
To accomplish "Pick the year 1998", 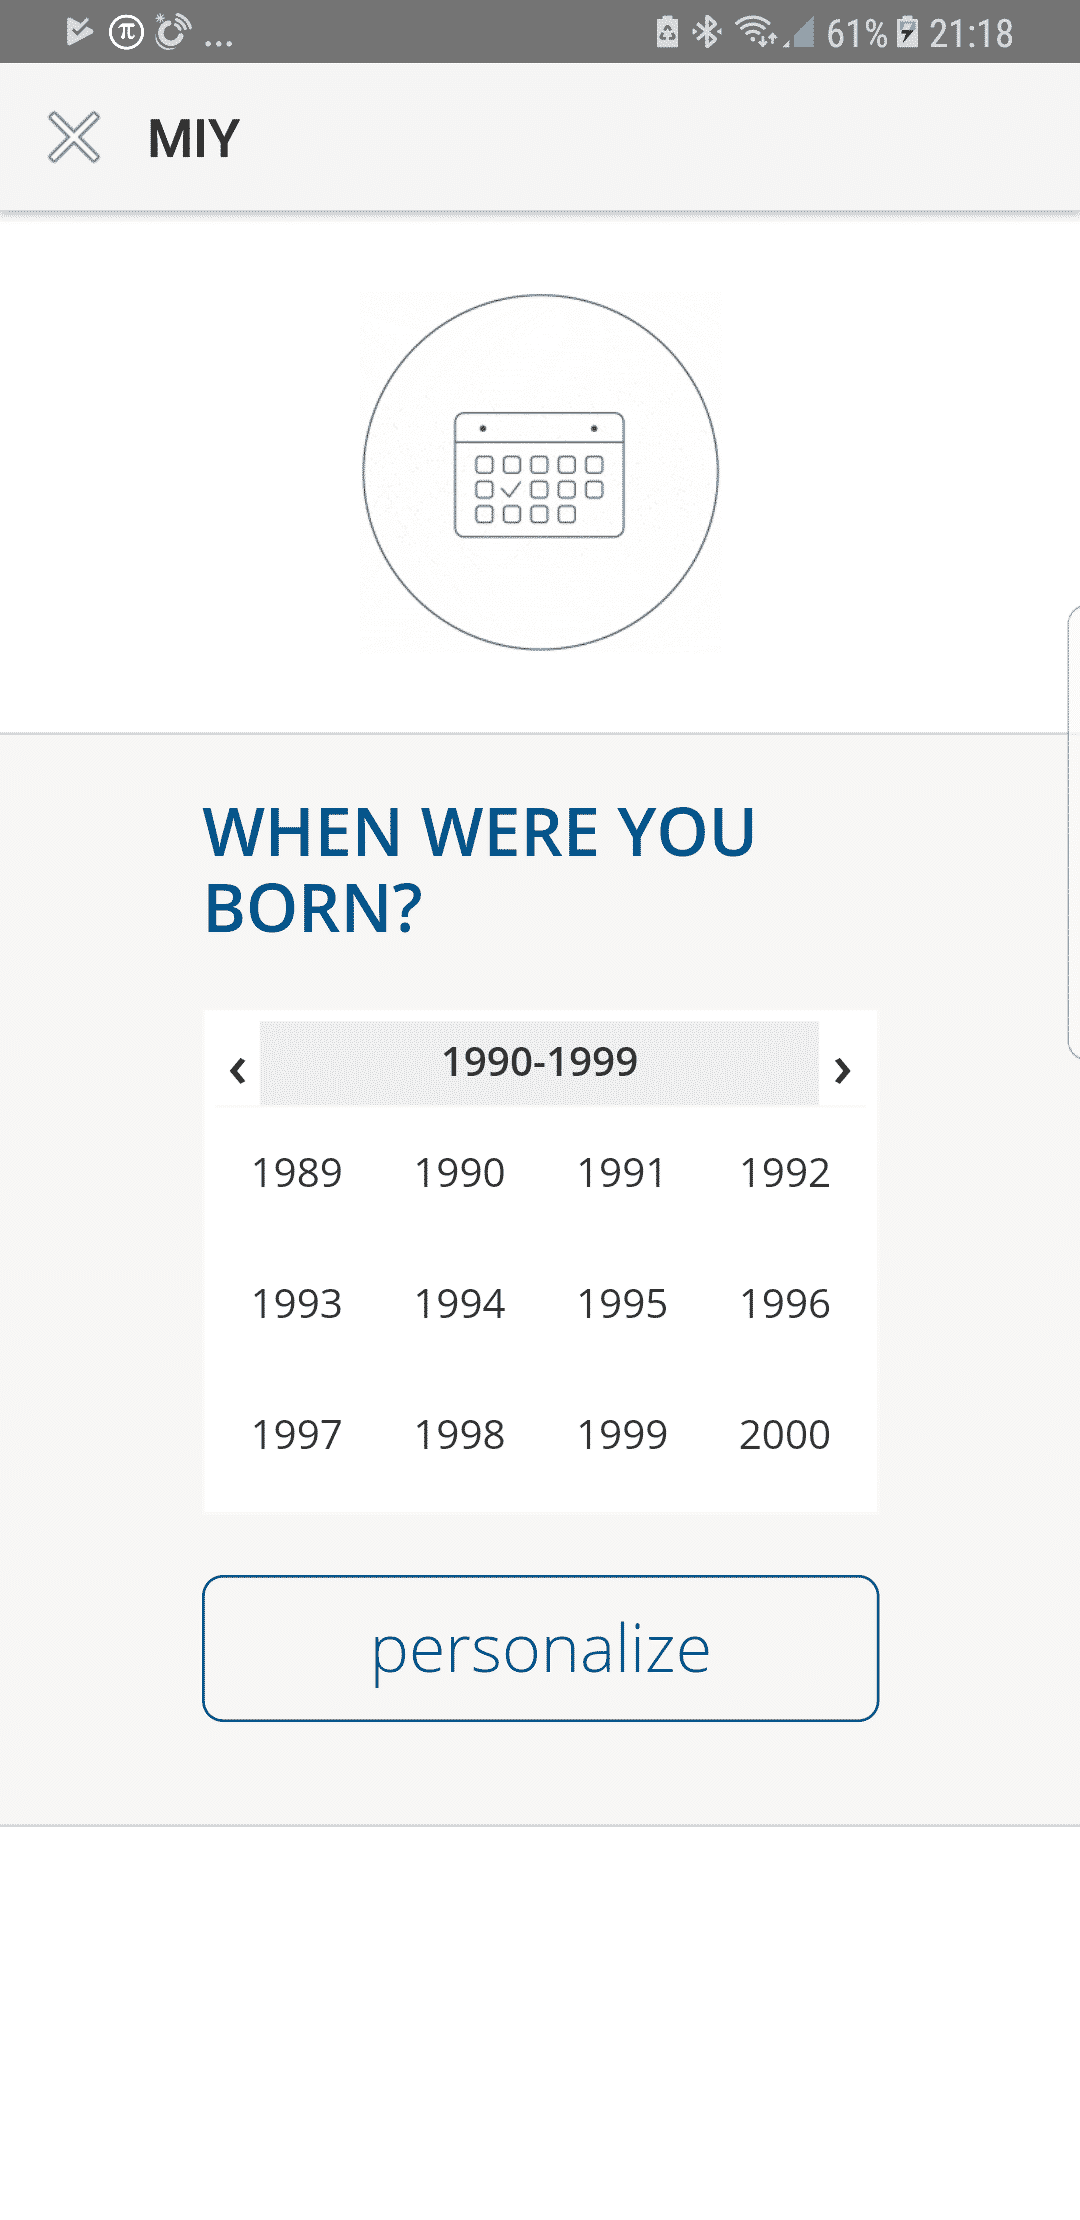I will tap(460, 1435).
